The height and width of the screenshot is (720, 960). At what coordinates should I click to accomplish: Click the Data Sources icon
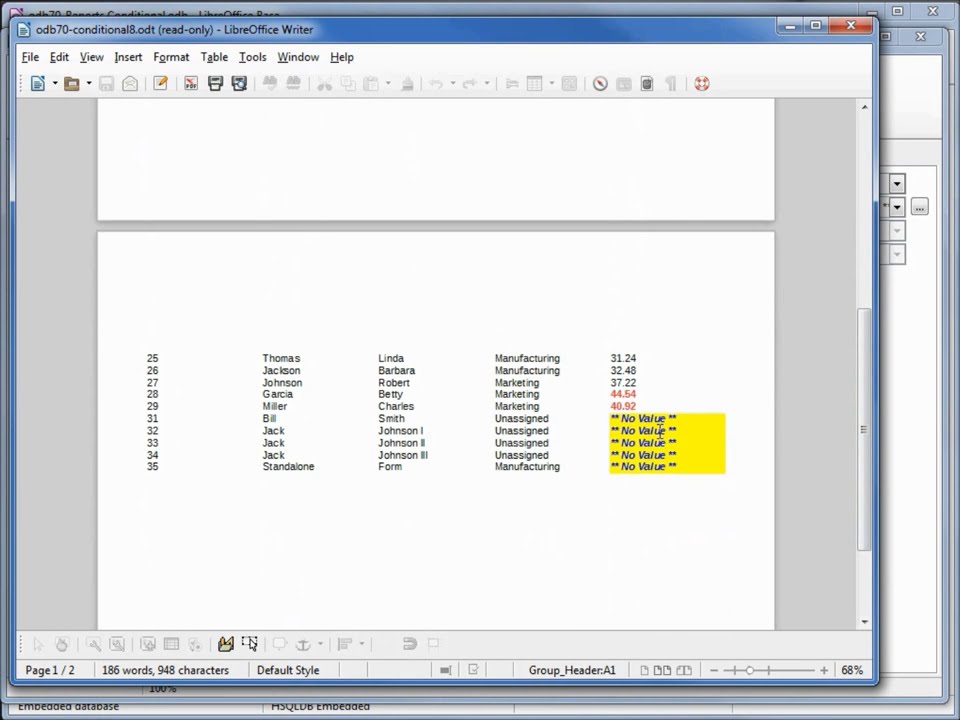[x=647, y=84]
